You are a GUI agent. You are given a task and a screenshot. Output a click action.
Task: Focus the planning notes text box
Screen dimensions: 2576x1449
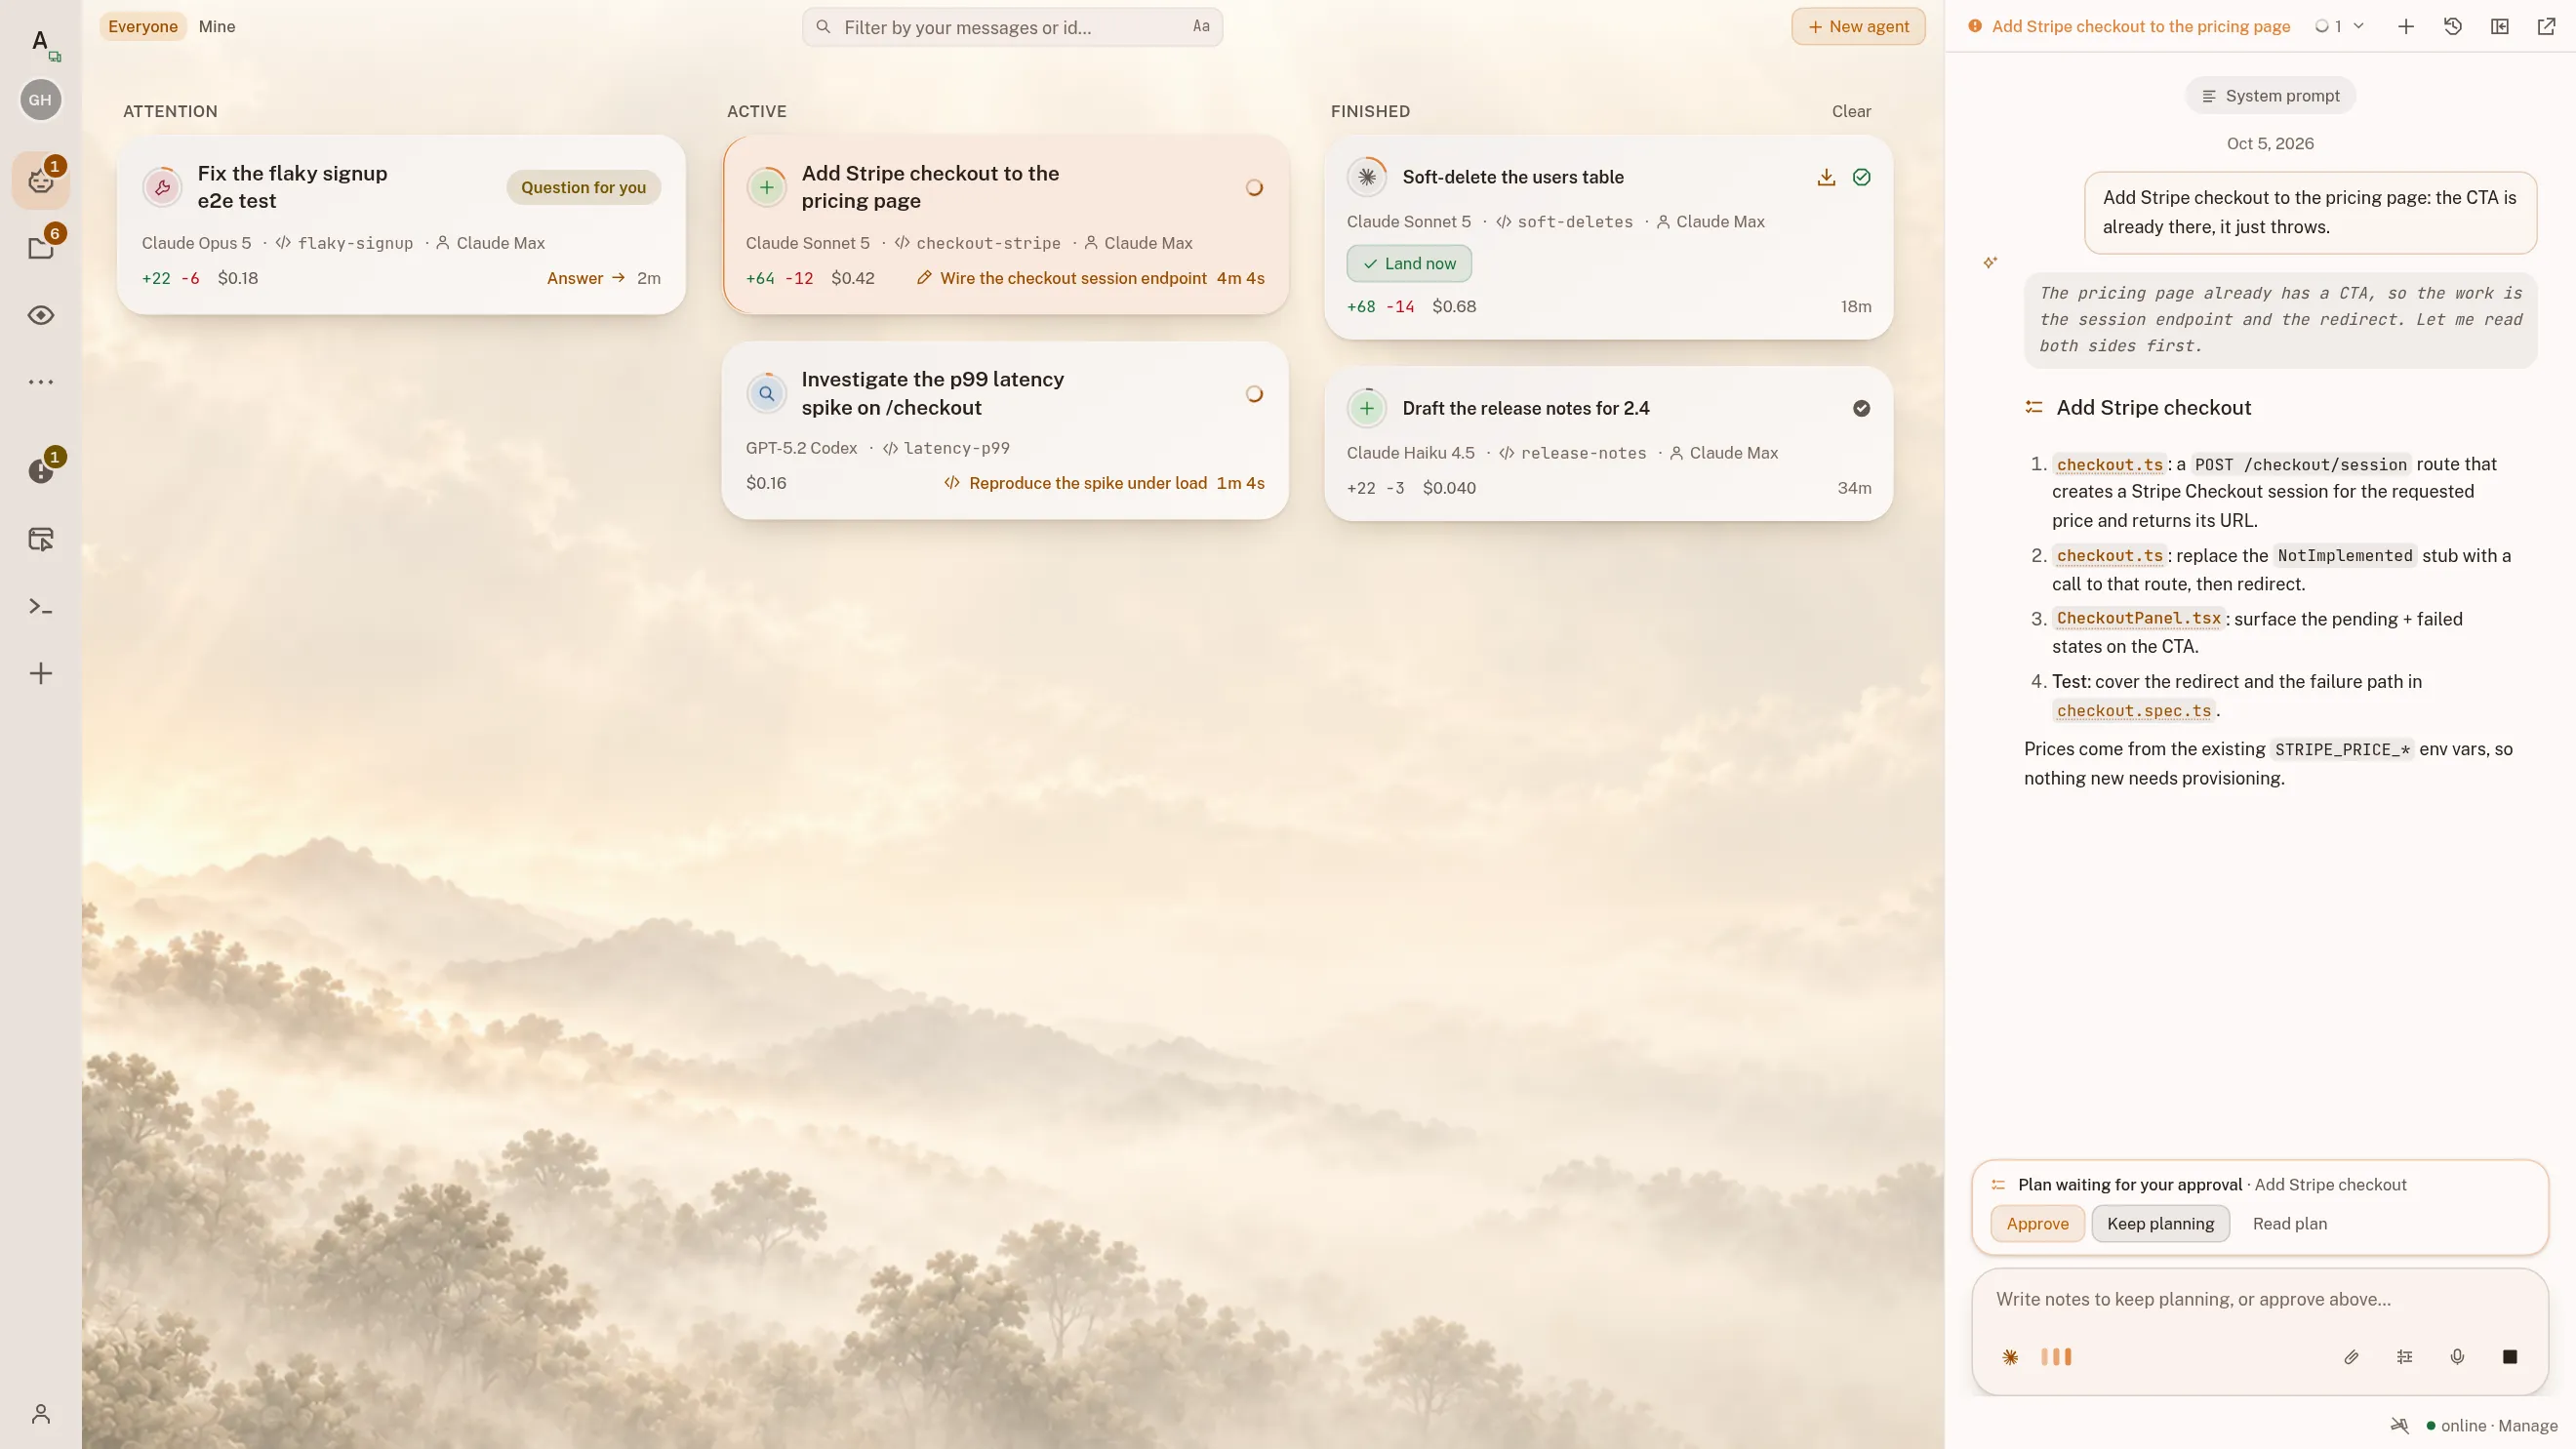[x=2259, y=1299]
